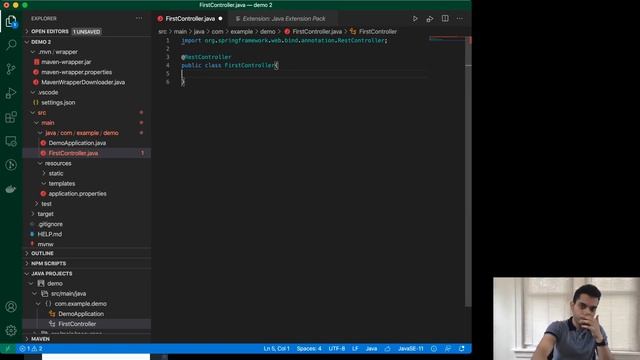Click the Ln 5, Col 1 status item
Screen dimensions: 640x360
tap(276, 349)
